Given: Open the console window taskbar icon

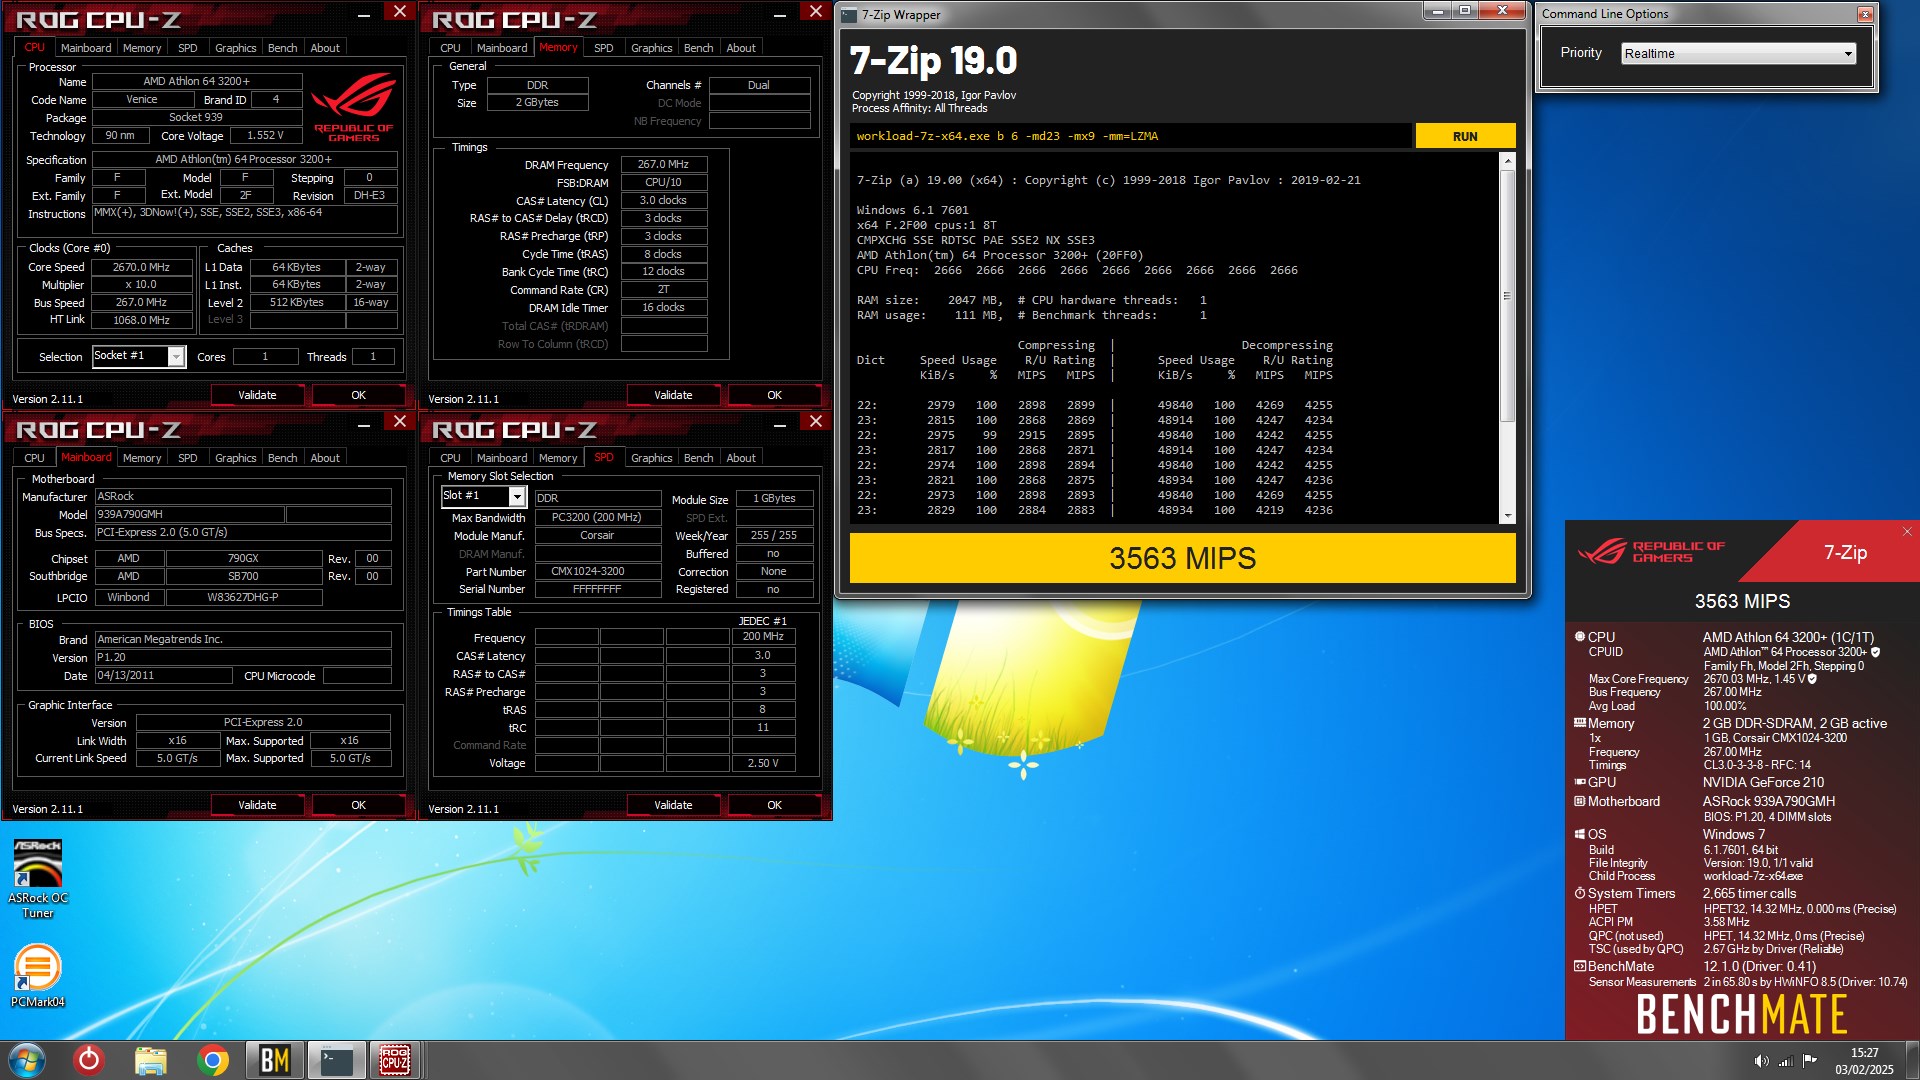Looking at the screenshot, I should [336, 1060].
